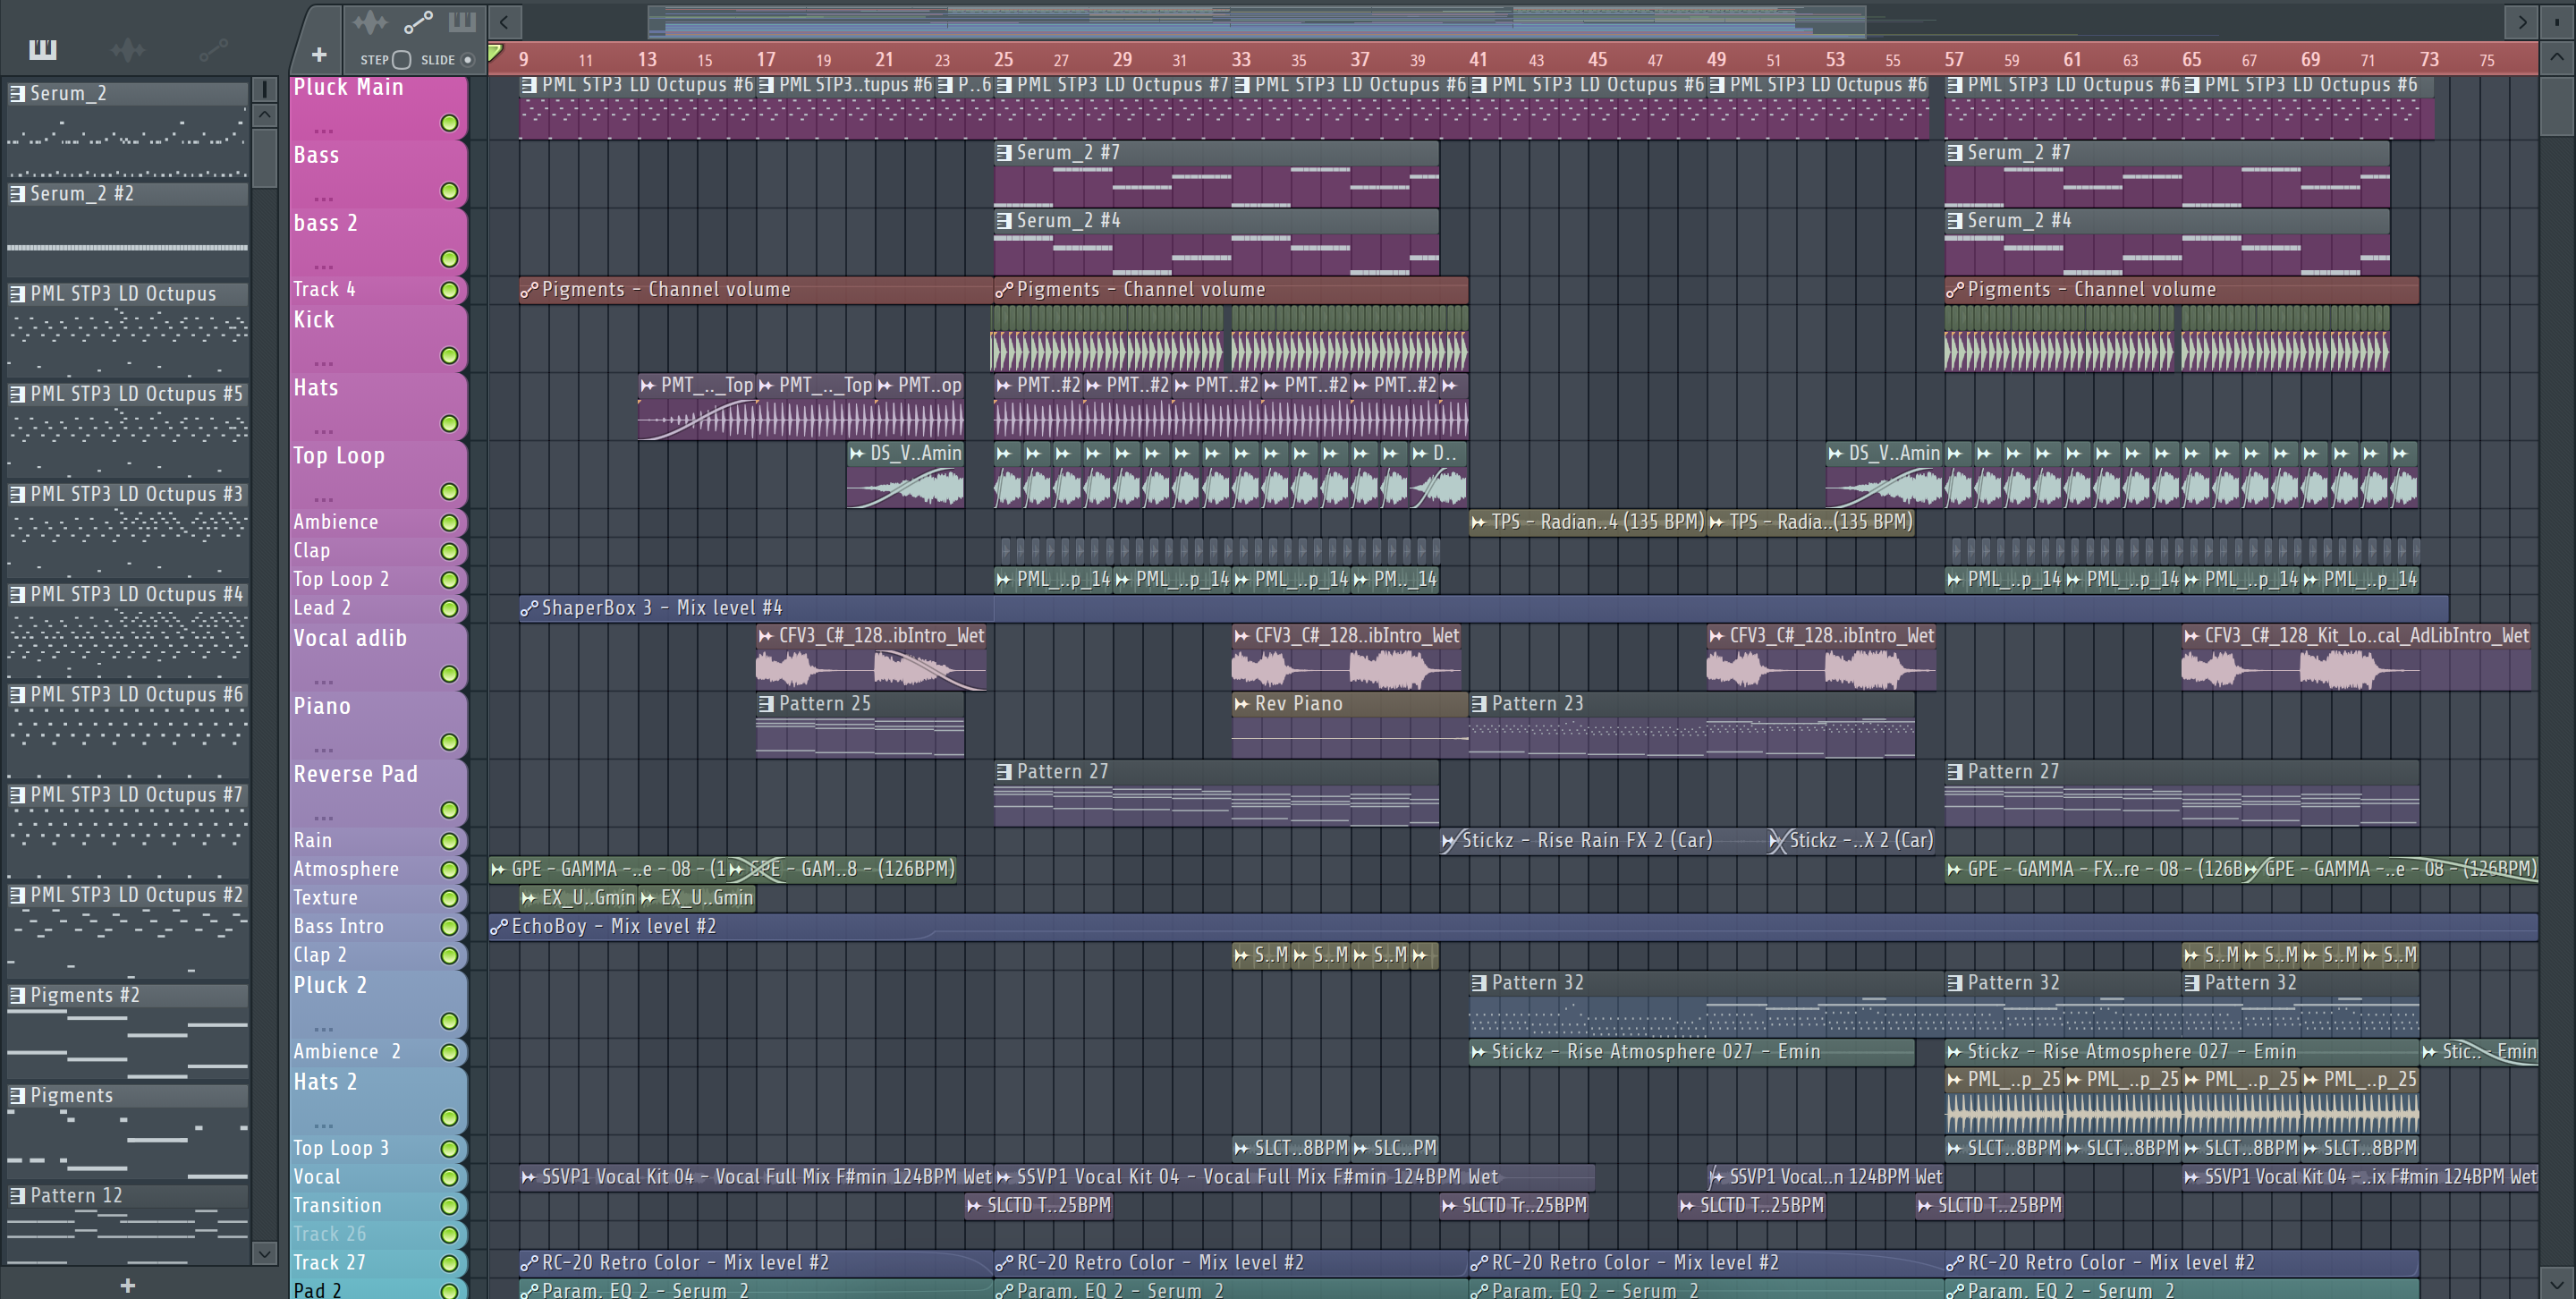Viewport: 2576px width, 1299px height.
Task: Click the right chevron at the end of the overview
Action: (2522, 21)
